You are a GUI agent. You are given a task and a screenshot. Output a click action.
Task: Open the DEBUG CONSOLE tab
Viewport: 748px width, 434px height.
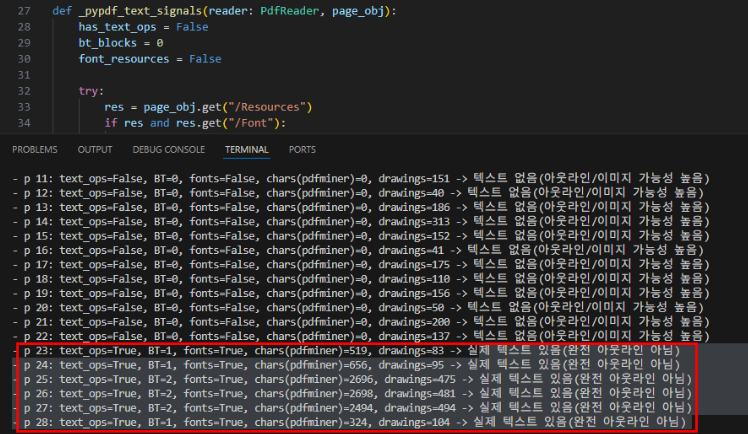[x=169, y=150]
